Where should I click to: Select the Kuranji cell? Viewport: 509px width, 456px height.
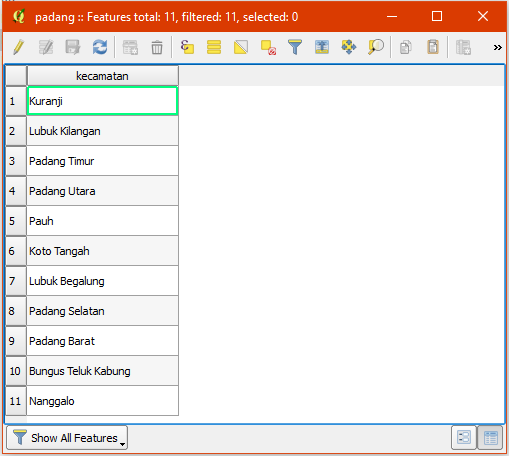[102, 101]
